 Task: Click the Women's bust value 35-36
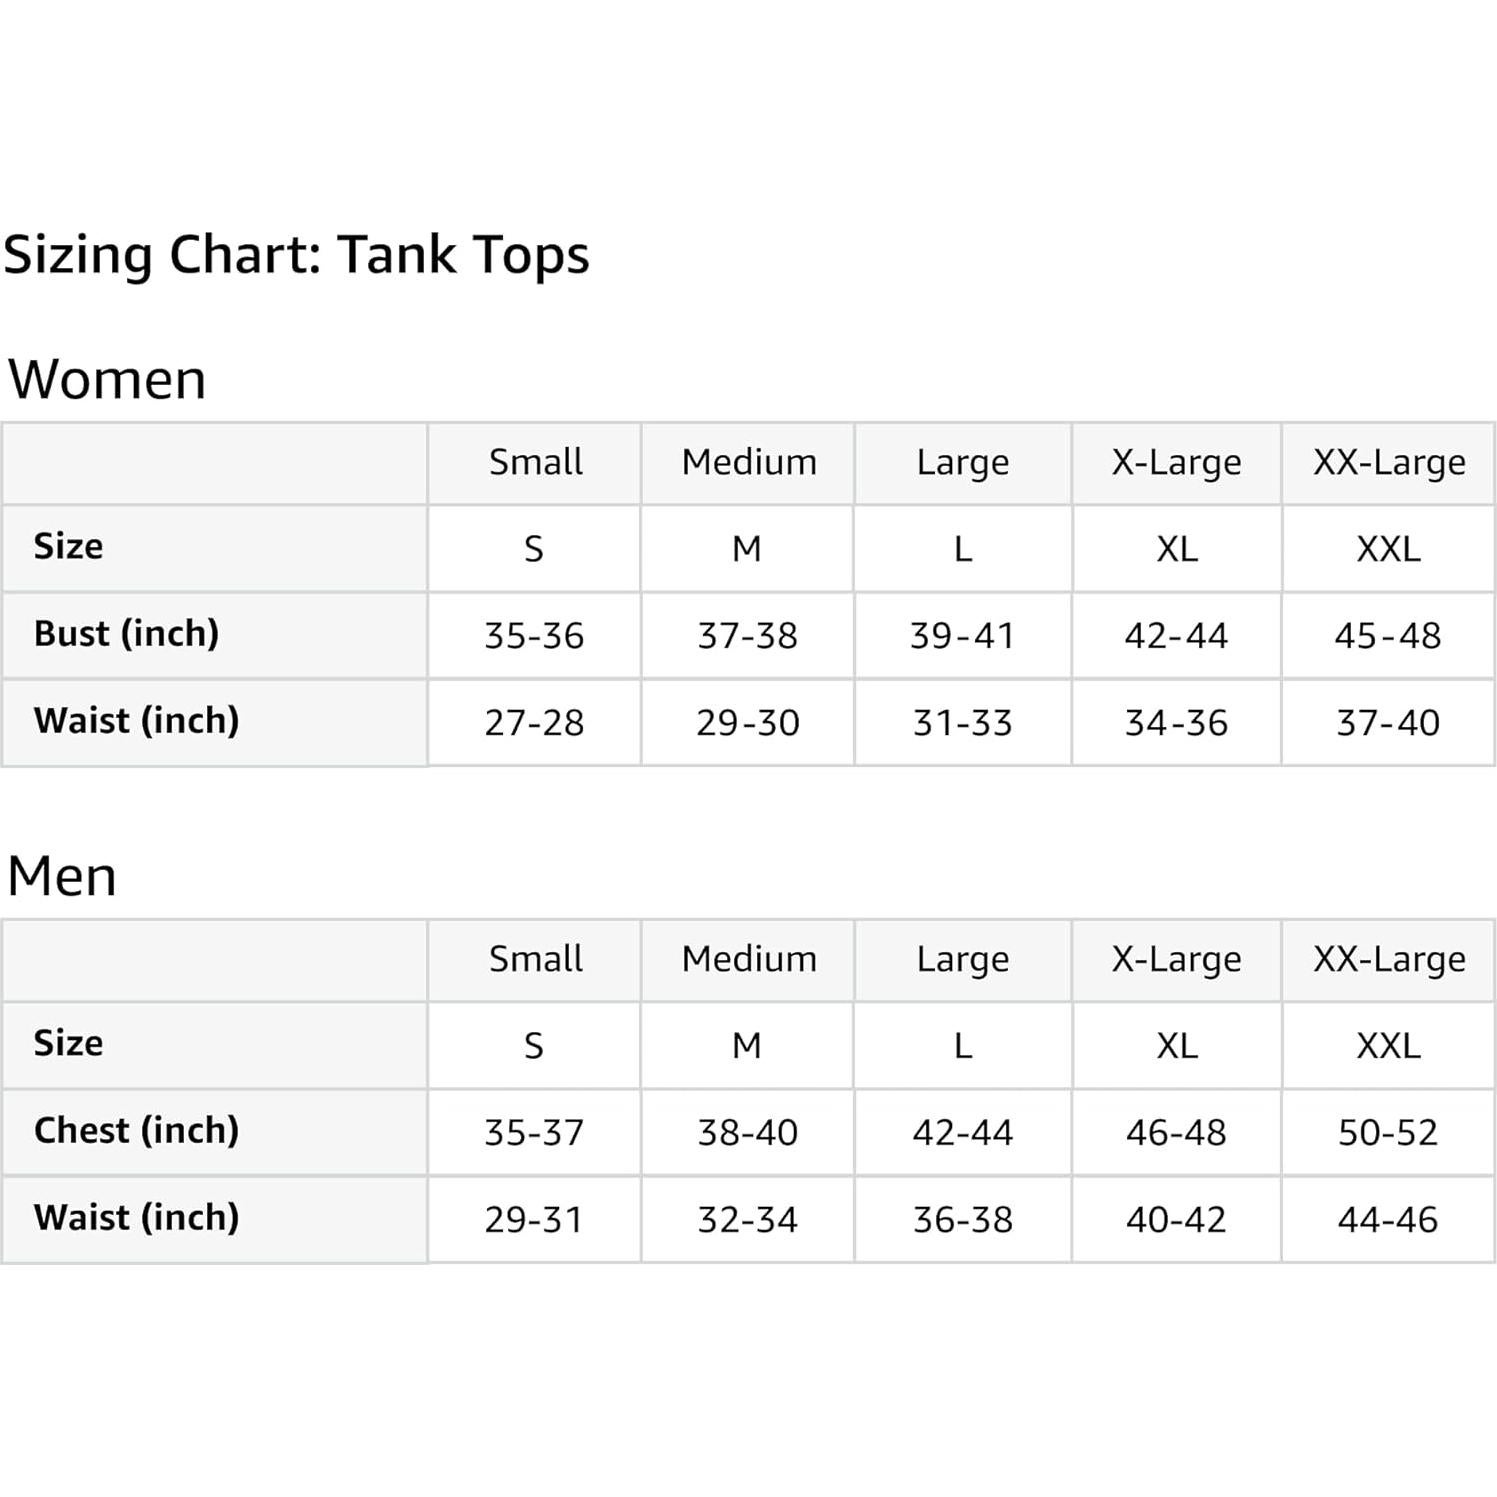pos(534,636)
